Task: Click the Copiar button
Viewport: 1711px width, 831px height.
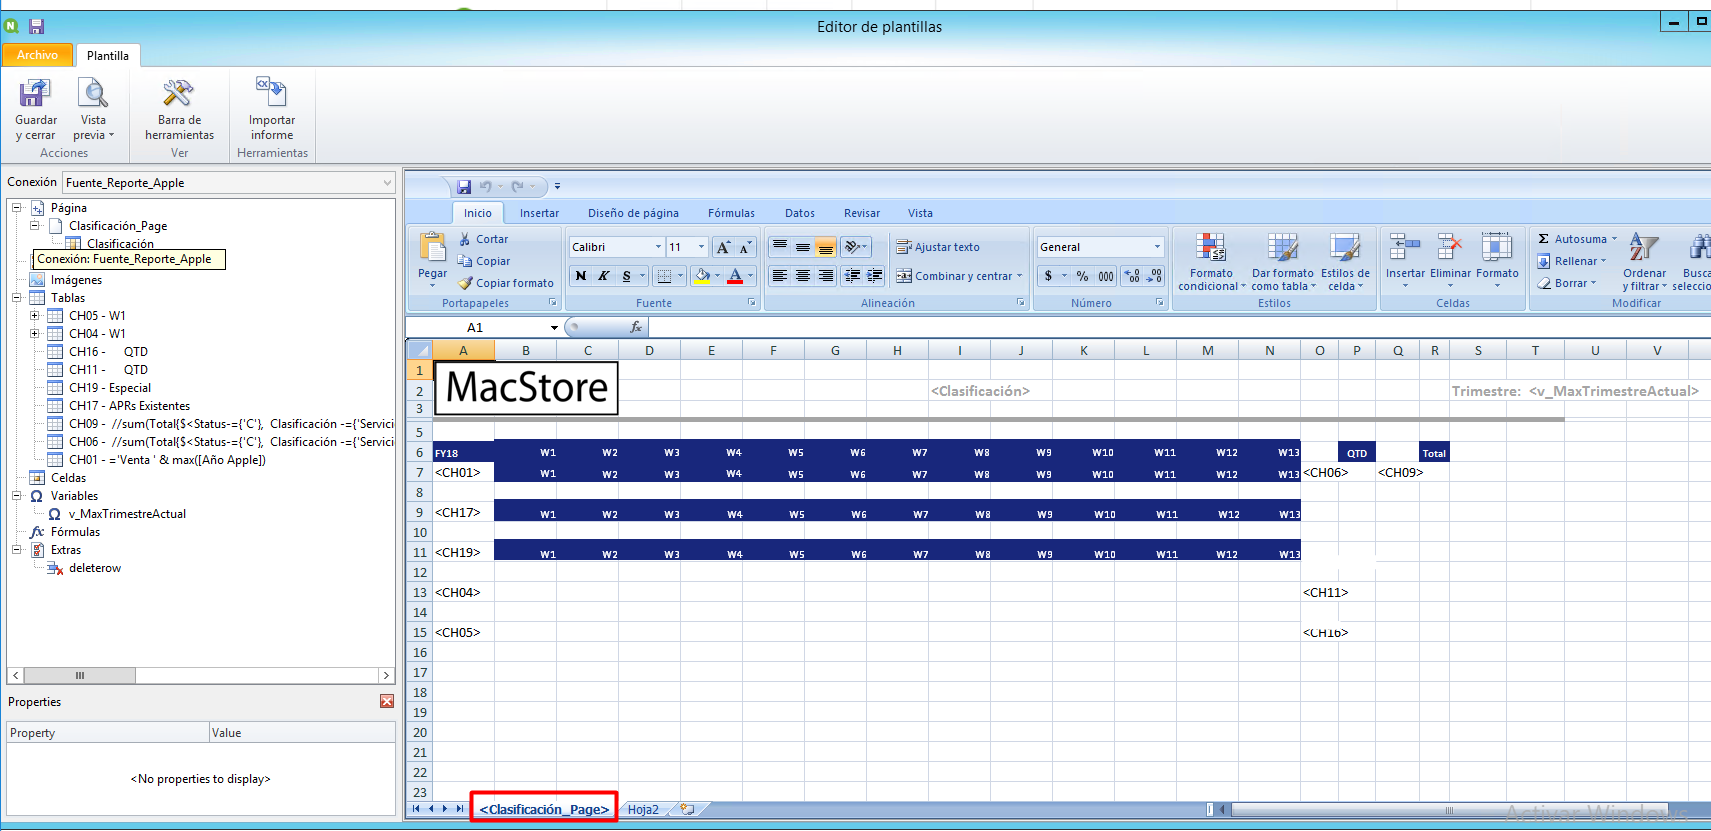Action: pos(484,261)
